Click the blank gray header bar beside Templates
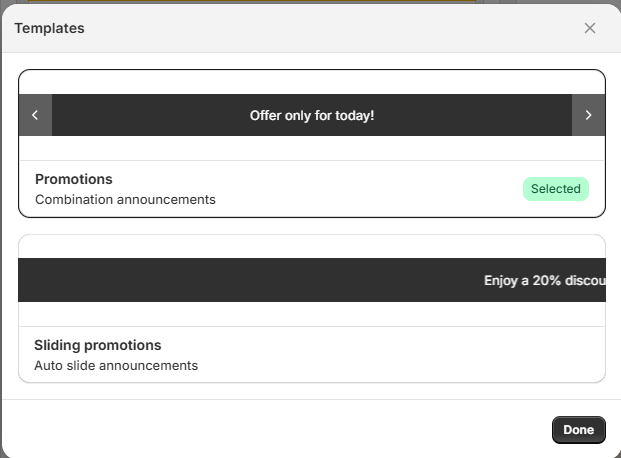 pos(333,28)
